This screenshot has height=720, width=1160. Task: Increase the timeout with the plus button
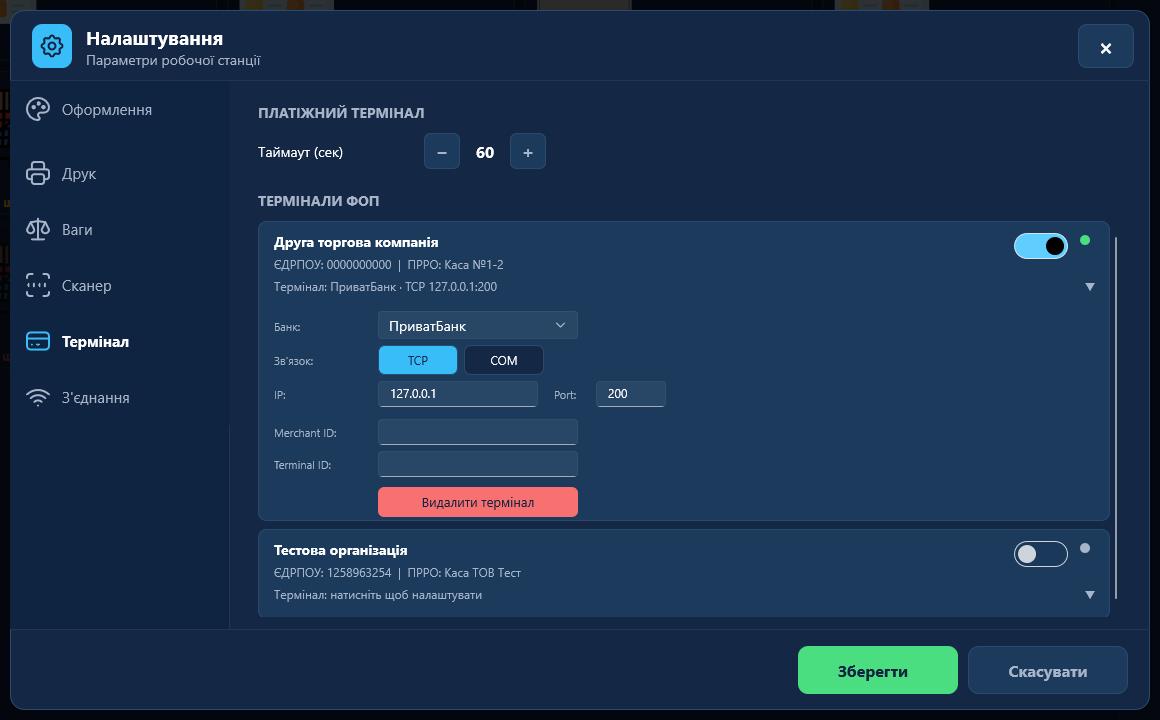(527, 152)
